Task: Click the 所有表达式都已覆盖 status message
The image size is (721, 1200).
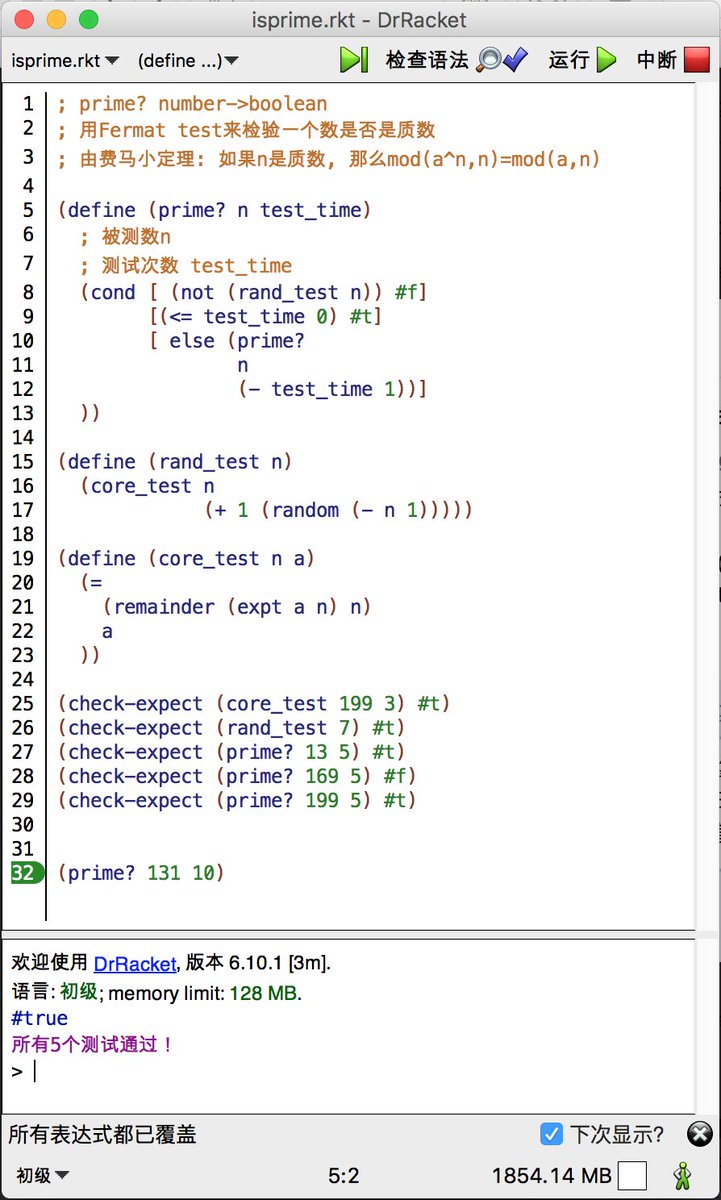Action: tap(102, 1134)
